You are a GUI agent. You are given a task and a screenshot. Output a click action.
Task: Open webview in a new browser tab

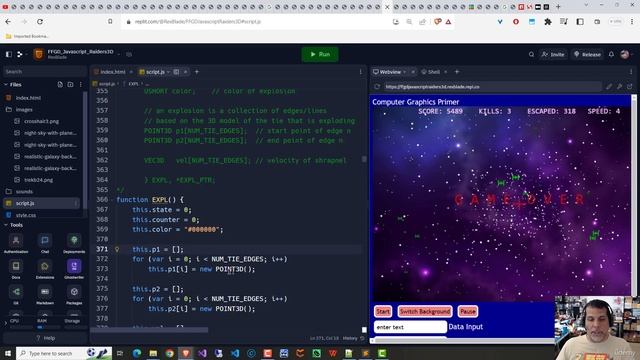pos(630,87)
